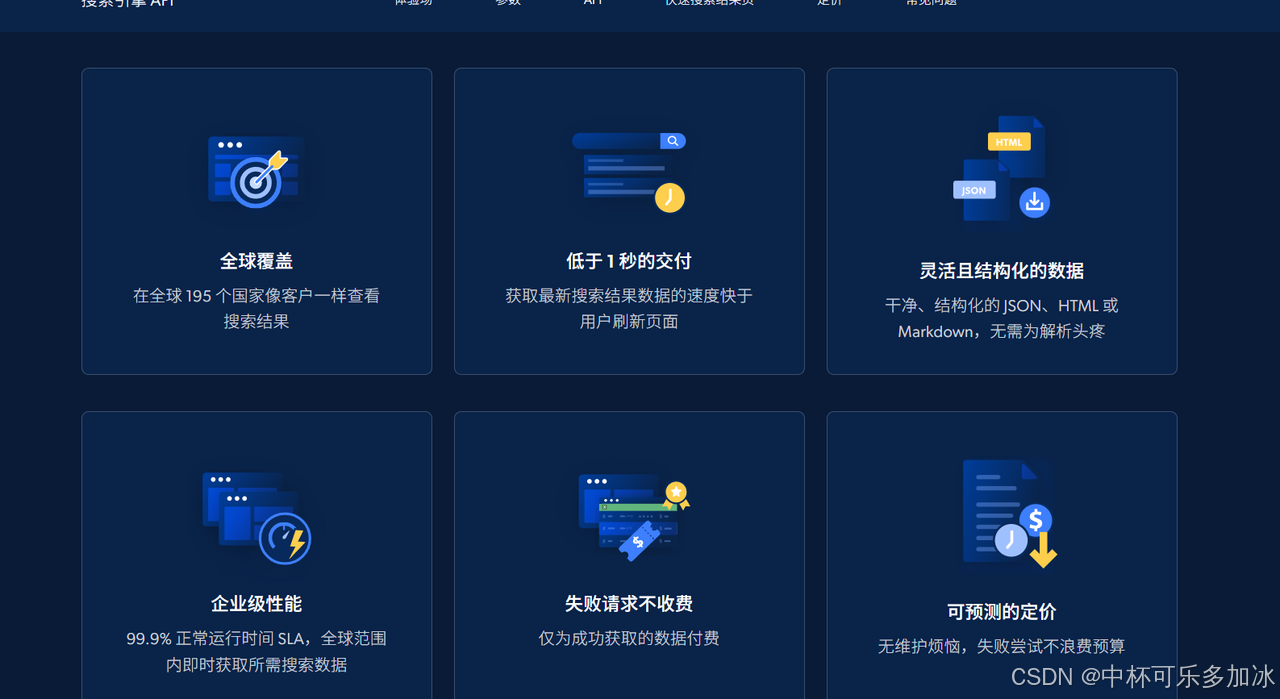Click the text 获取最新搜索结果数据的速度快于用户刷新页面
Viewport: 1280px width, 699px height.
(629, 309)
